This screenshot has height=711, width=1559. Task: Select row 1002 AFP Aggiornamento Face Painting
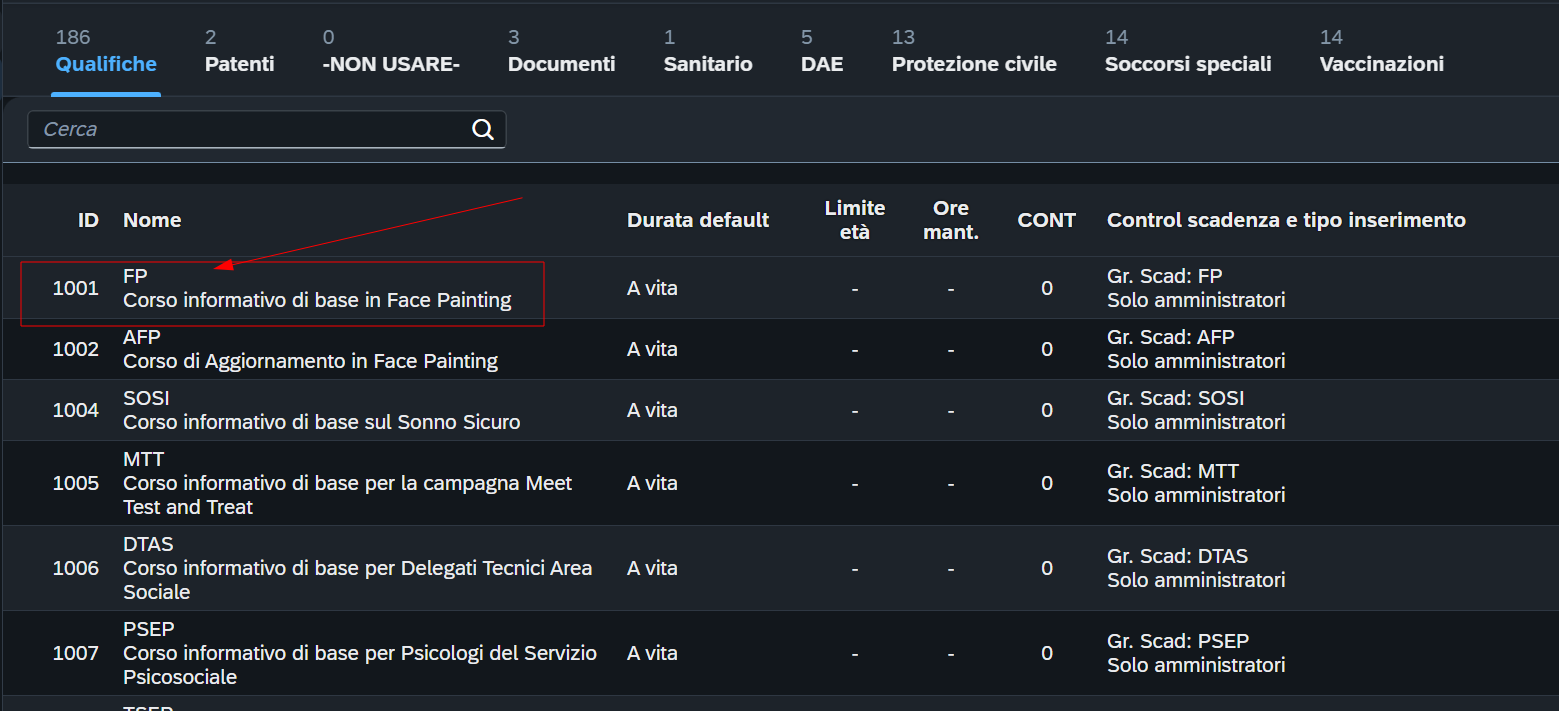point(780,349)
